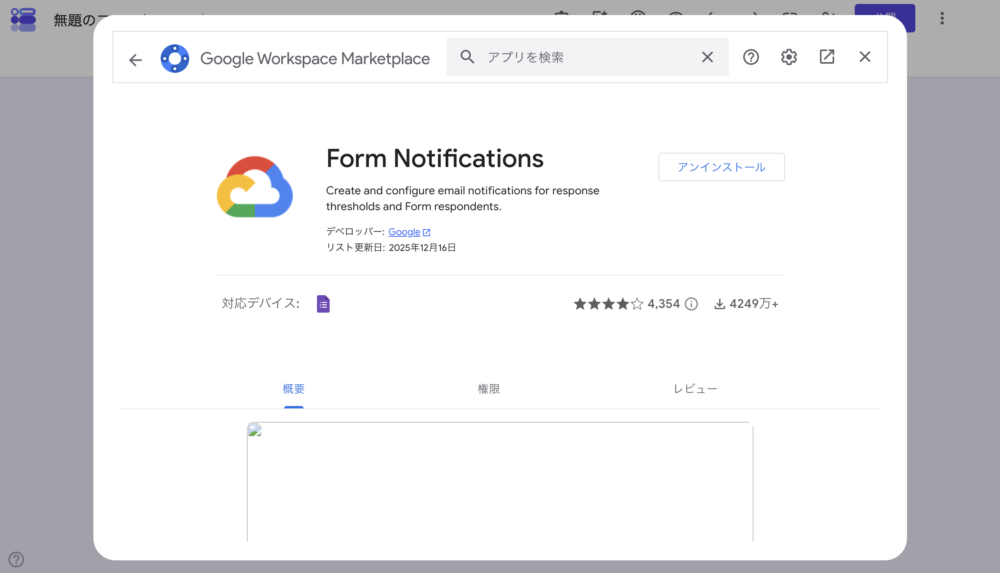Click the リスト更新日 date text
This screenshot has height=573, width=1000.
coord(391,248)
